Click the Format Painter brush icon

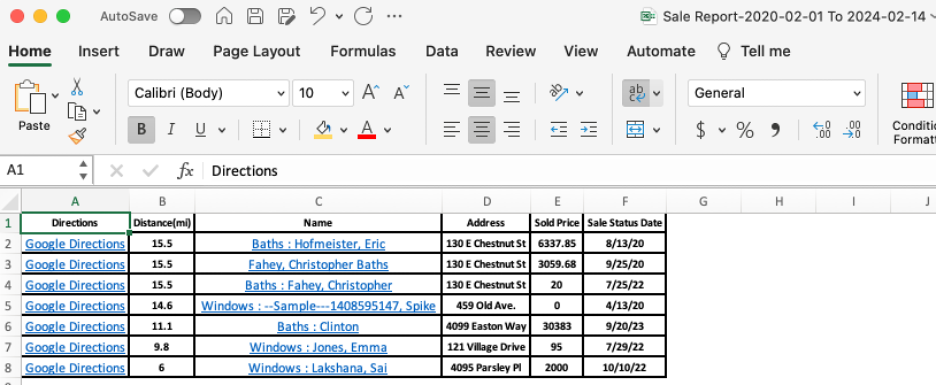pos(77,137)
